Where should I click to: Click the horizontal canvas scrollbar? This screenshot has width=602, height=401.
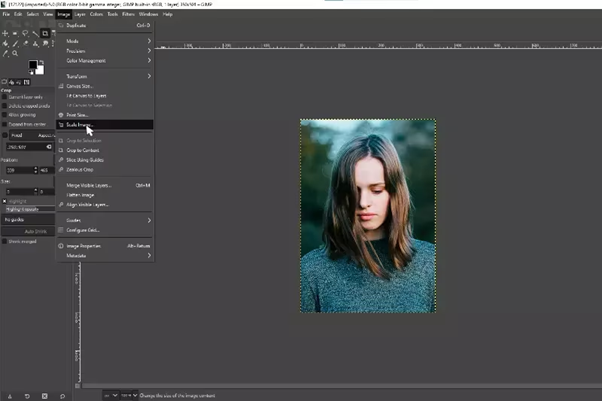click(342, 386)
